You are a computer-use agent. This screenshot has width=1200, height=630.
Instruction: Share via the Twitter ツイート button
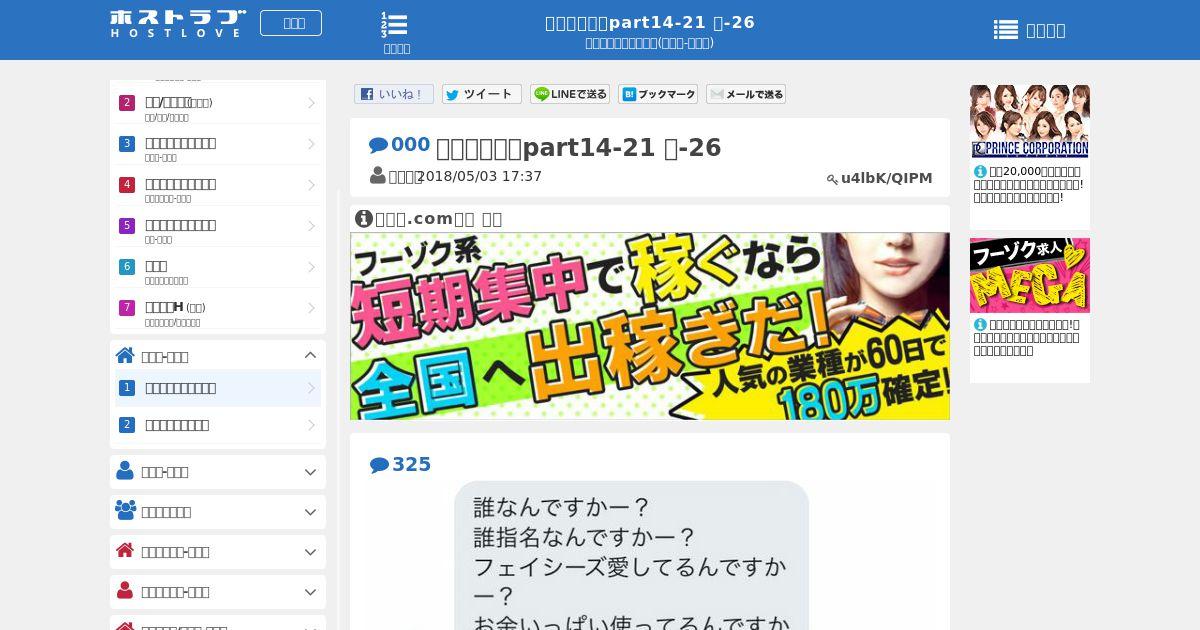tap(482, 94)
